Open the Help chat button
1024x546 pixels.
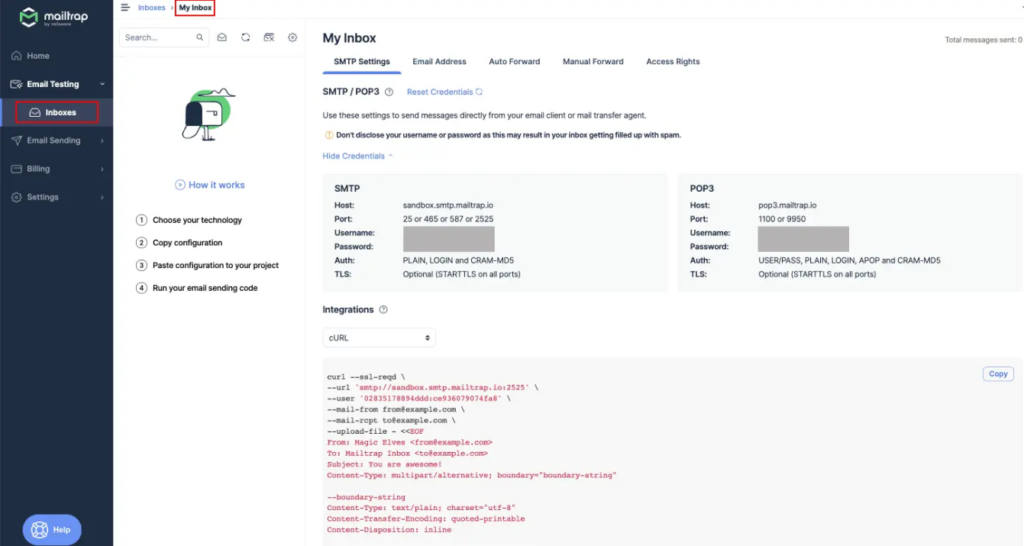(x=52, y=530)
